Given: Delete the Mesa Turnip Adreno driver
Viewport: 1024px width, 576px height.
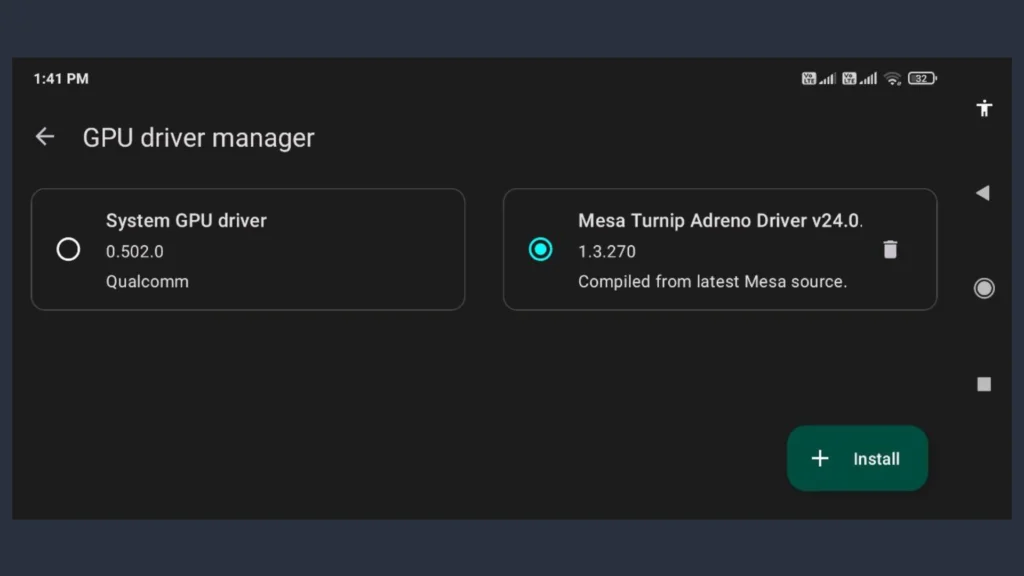Looking at the screenshot, I should coord(890,250).
